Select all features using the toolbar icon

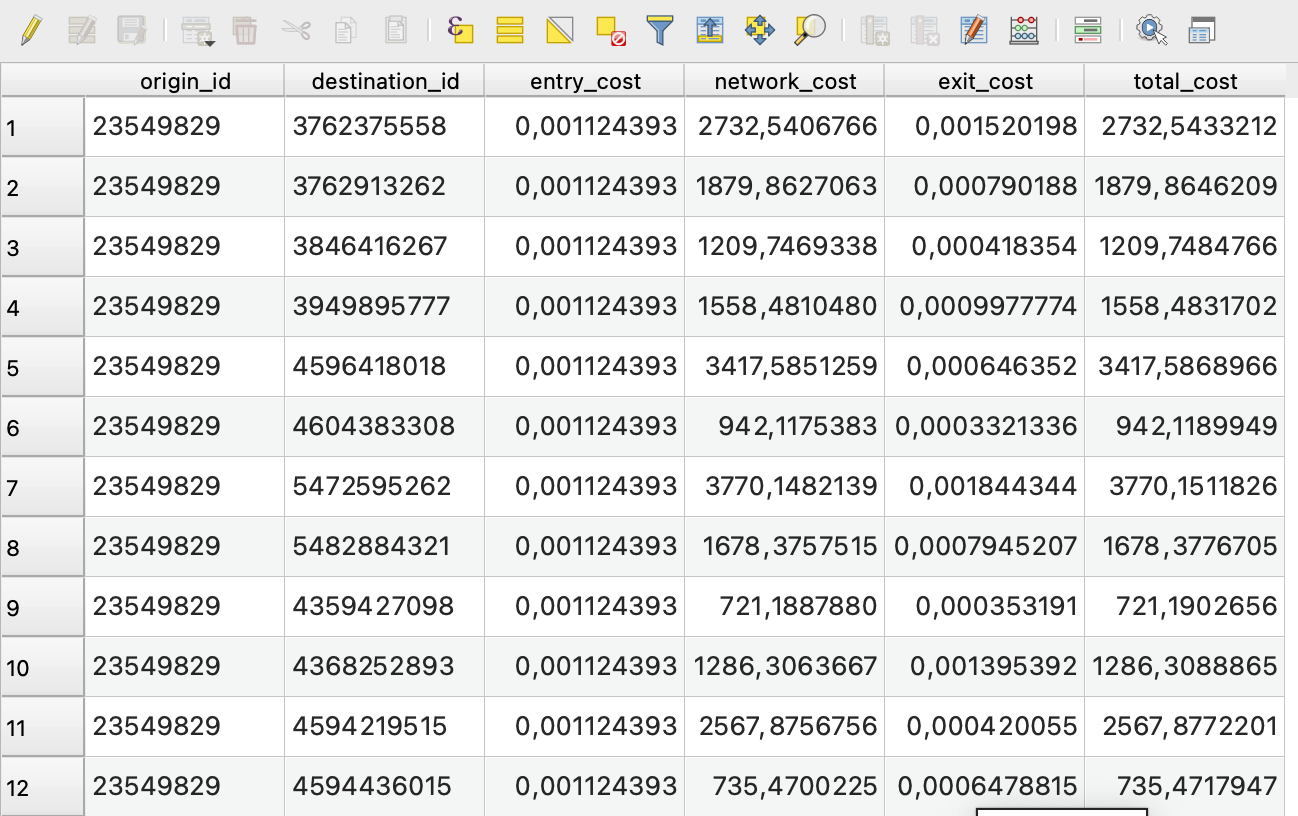click(510, 31)
